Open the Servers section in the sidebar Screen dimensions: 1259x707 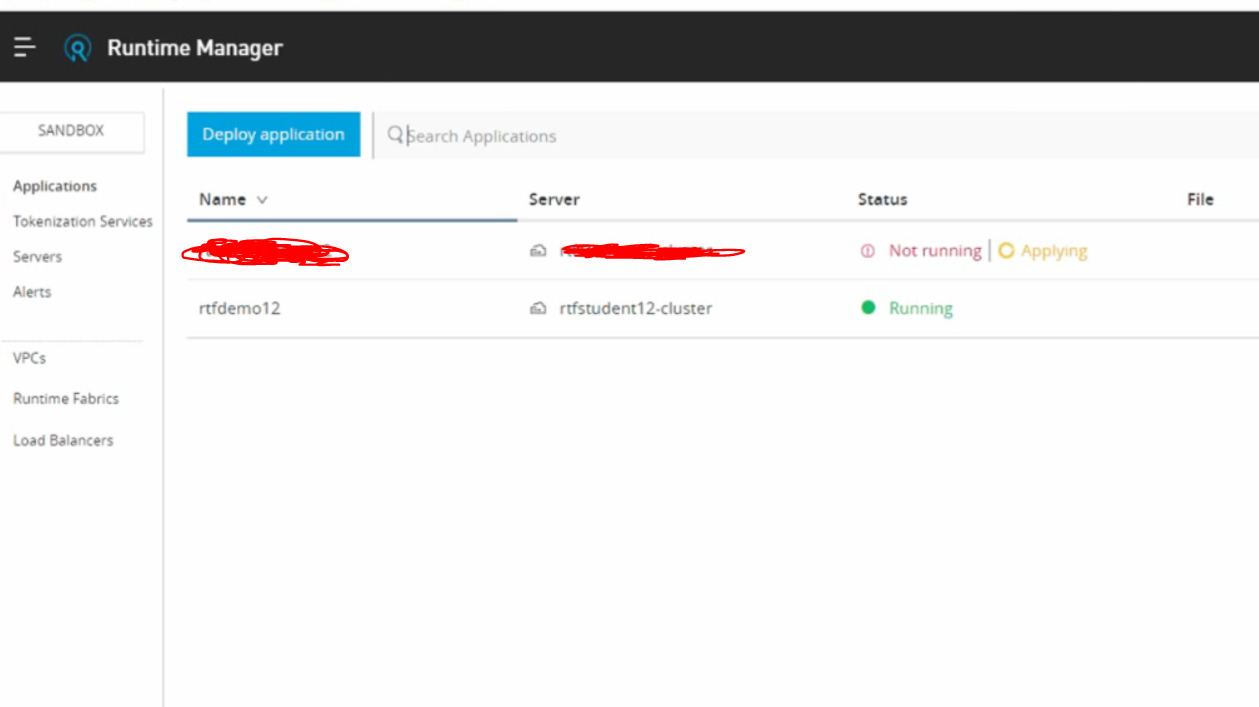point(37,256)
